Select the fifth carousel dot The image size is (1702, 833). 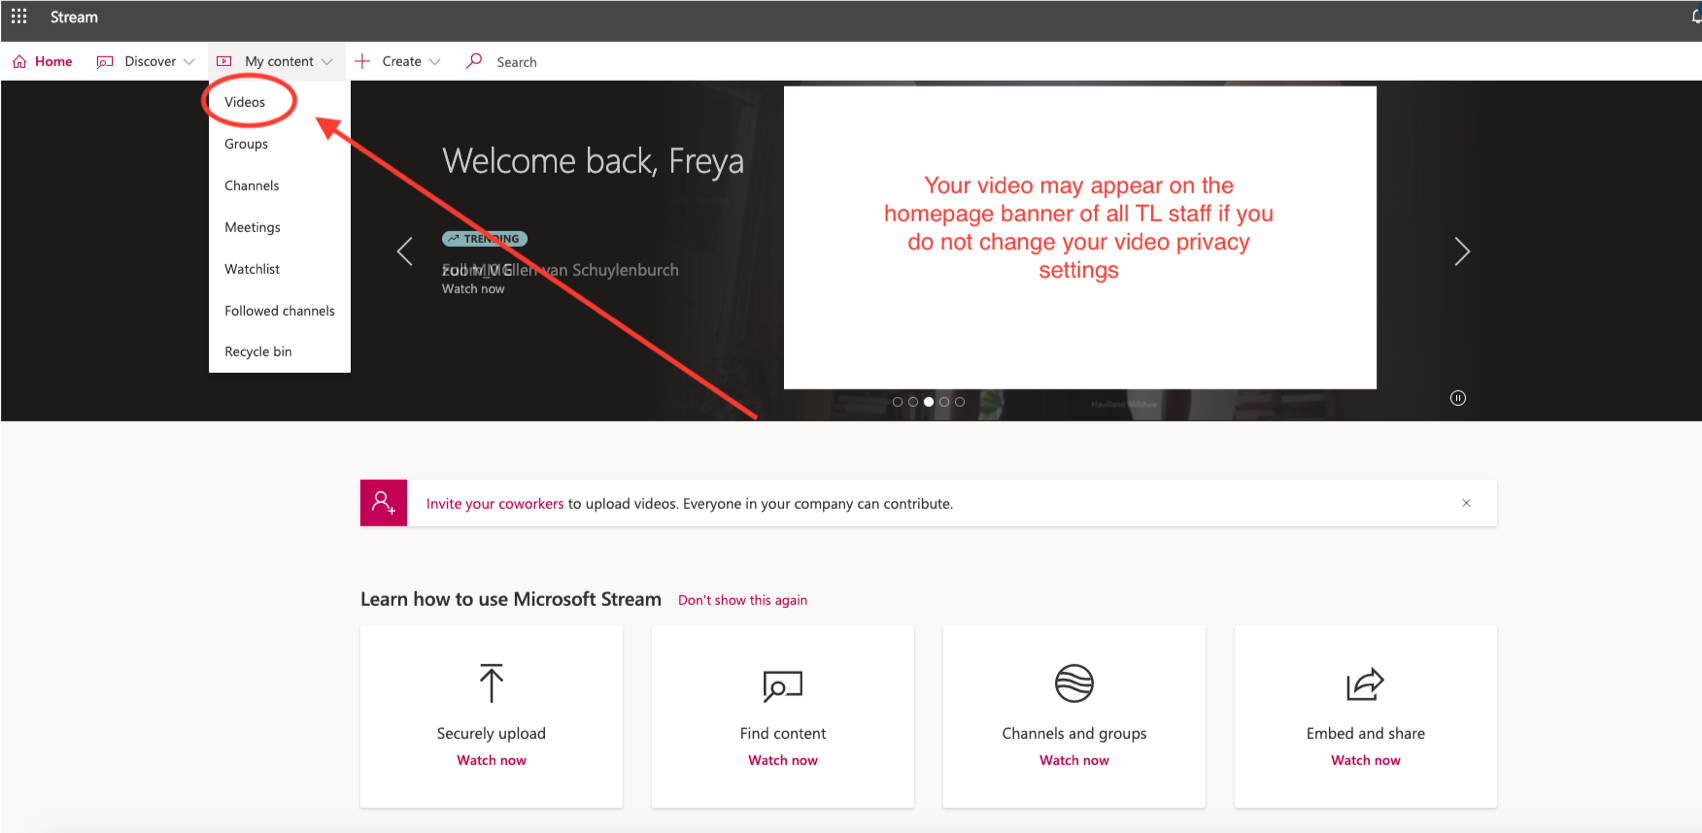pyautogui.click(x=960, y=402)
